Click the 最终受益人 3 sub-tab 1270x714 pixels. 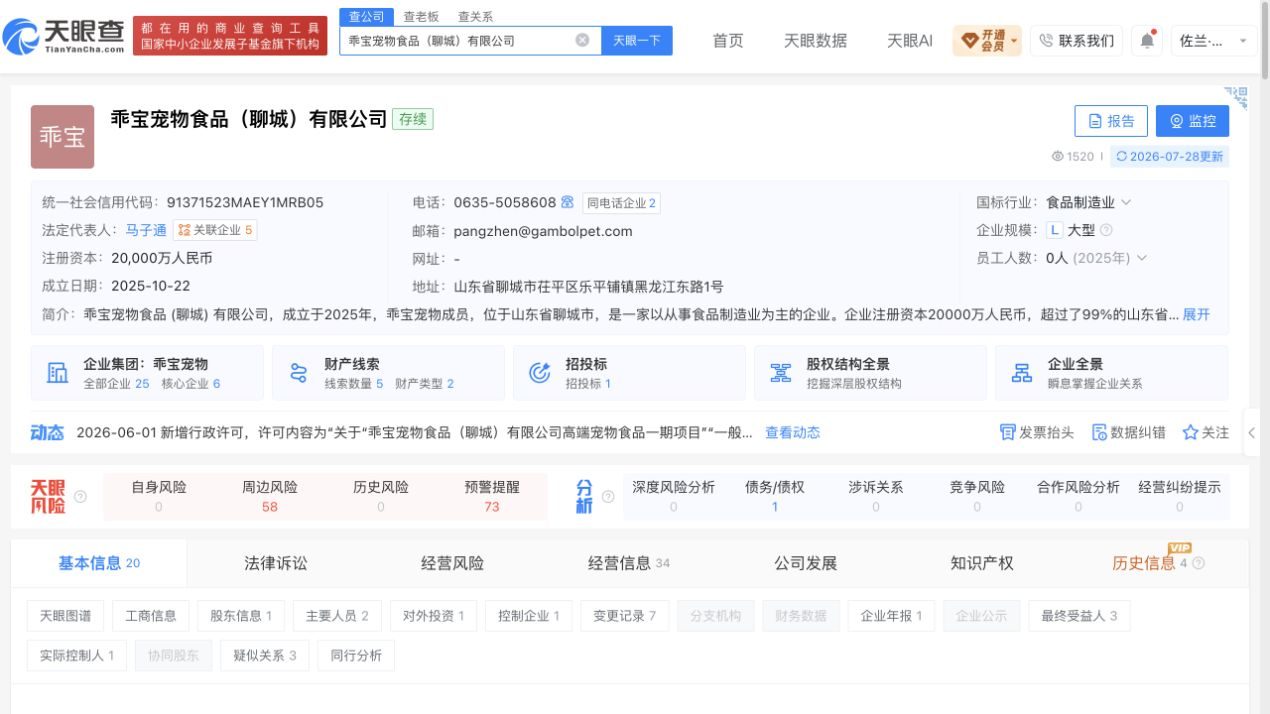click(x=1079, y=616)
